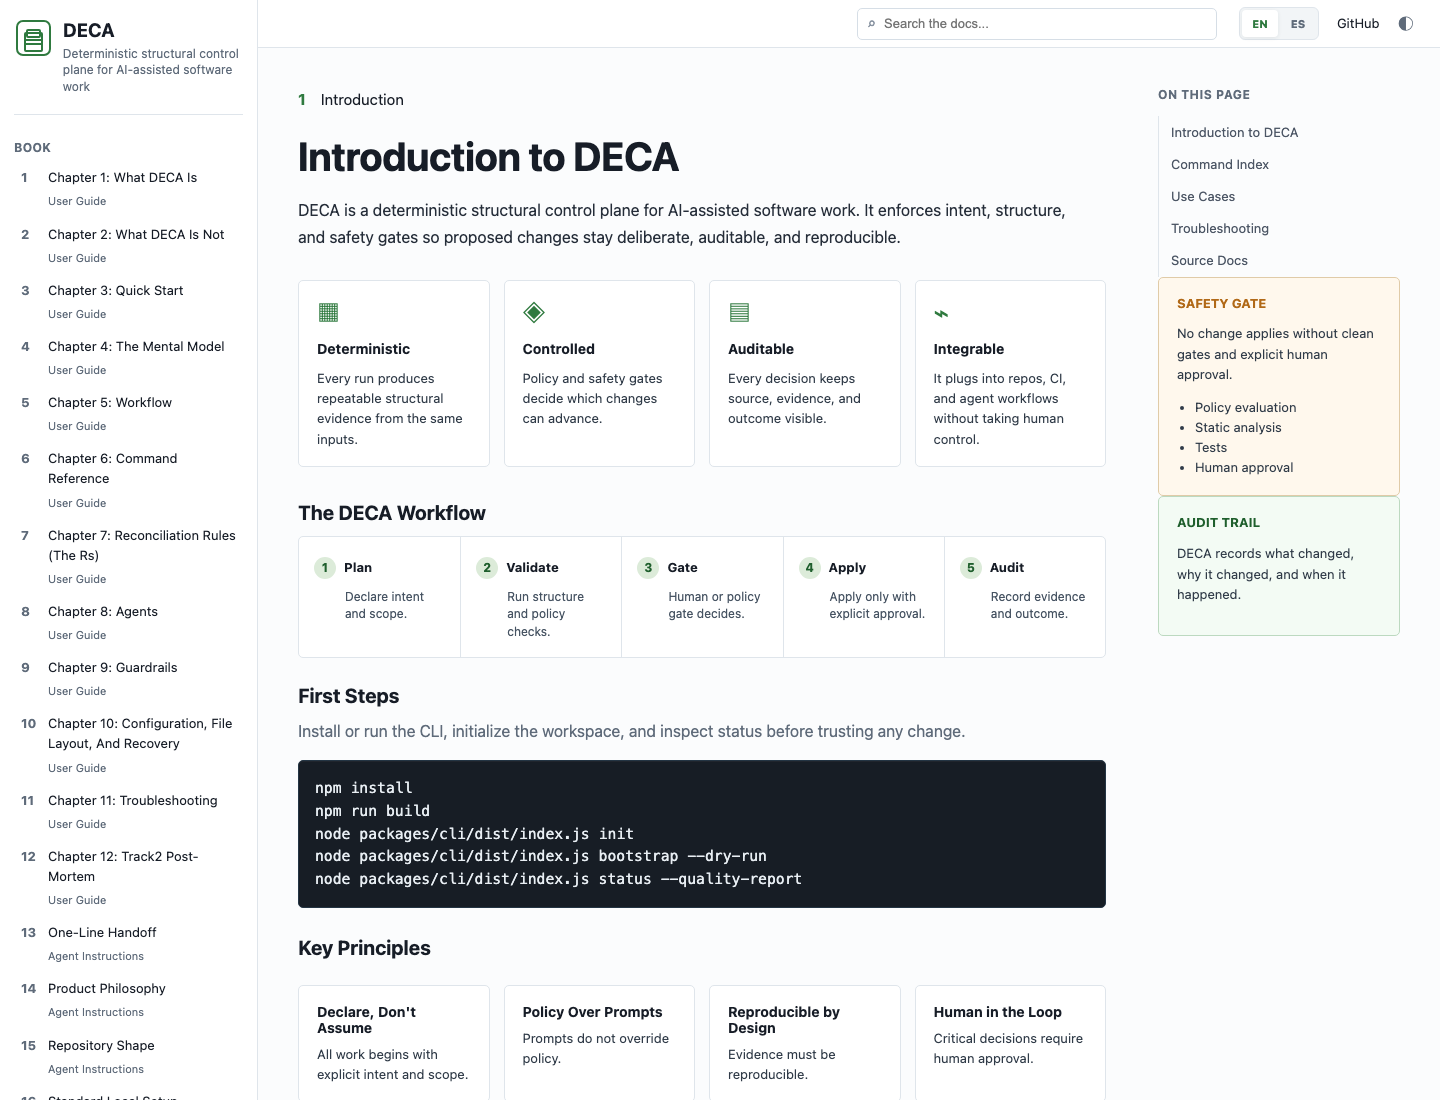This screenshot has height=1100, width=1440.
Task: Switch language to ES
Action: 1298,24
